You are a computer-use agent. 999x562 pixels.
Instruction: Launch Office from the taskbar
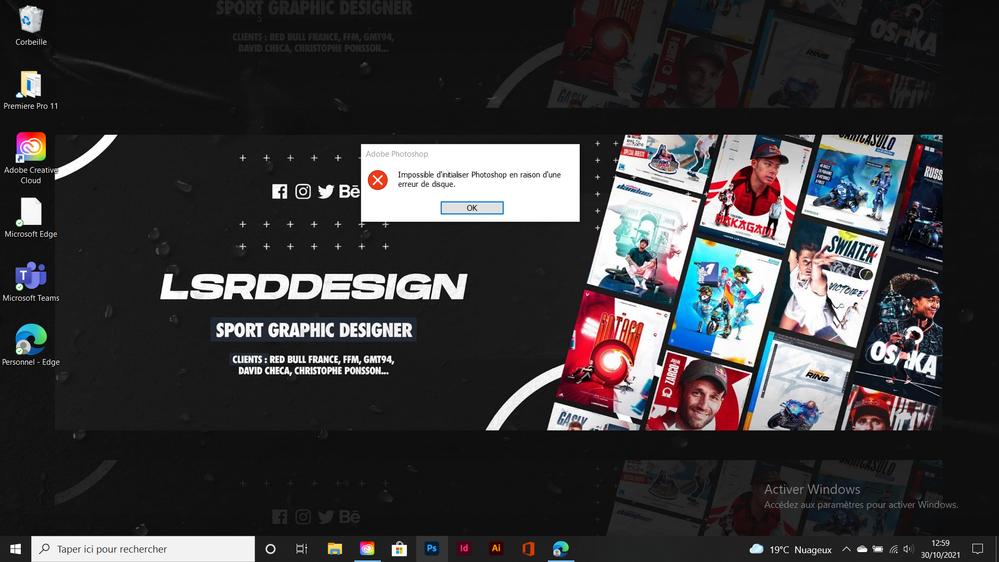(x=528, y=549)
